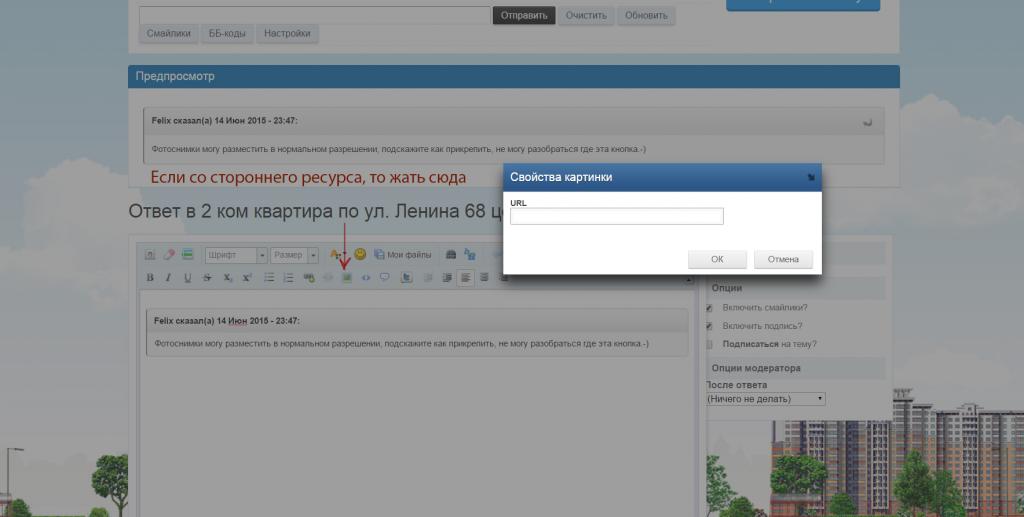Open the 'Размер' size dropdown
This screenshot has height=517, width=1024.
pyautogui.click(x=295, y=255)
